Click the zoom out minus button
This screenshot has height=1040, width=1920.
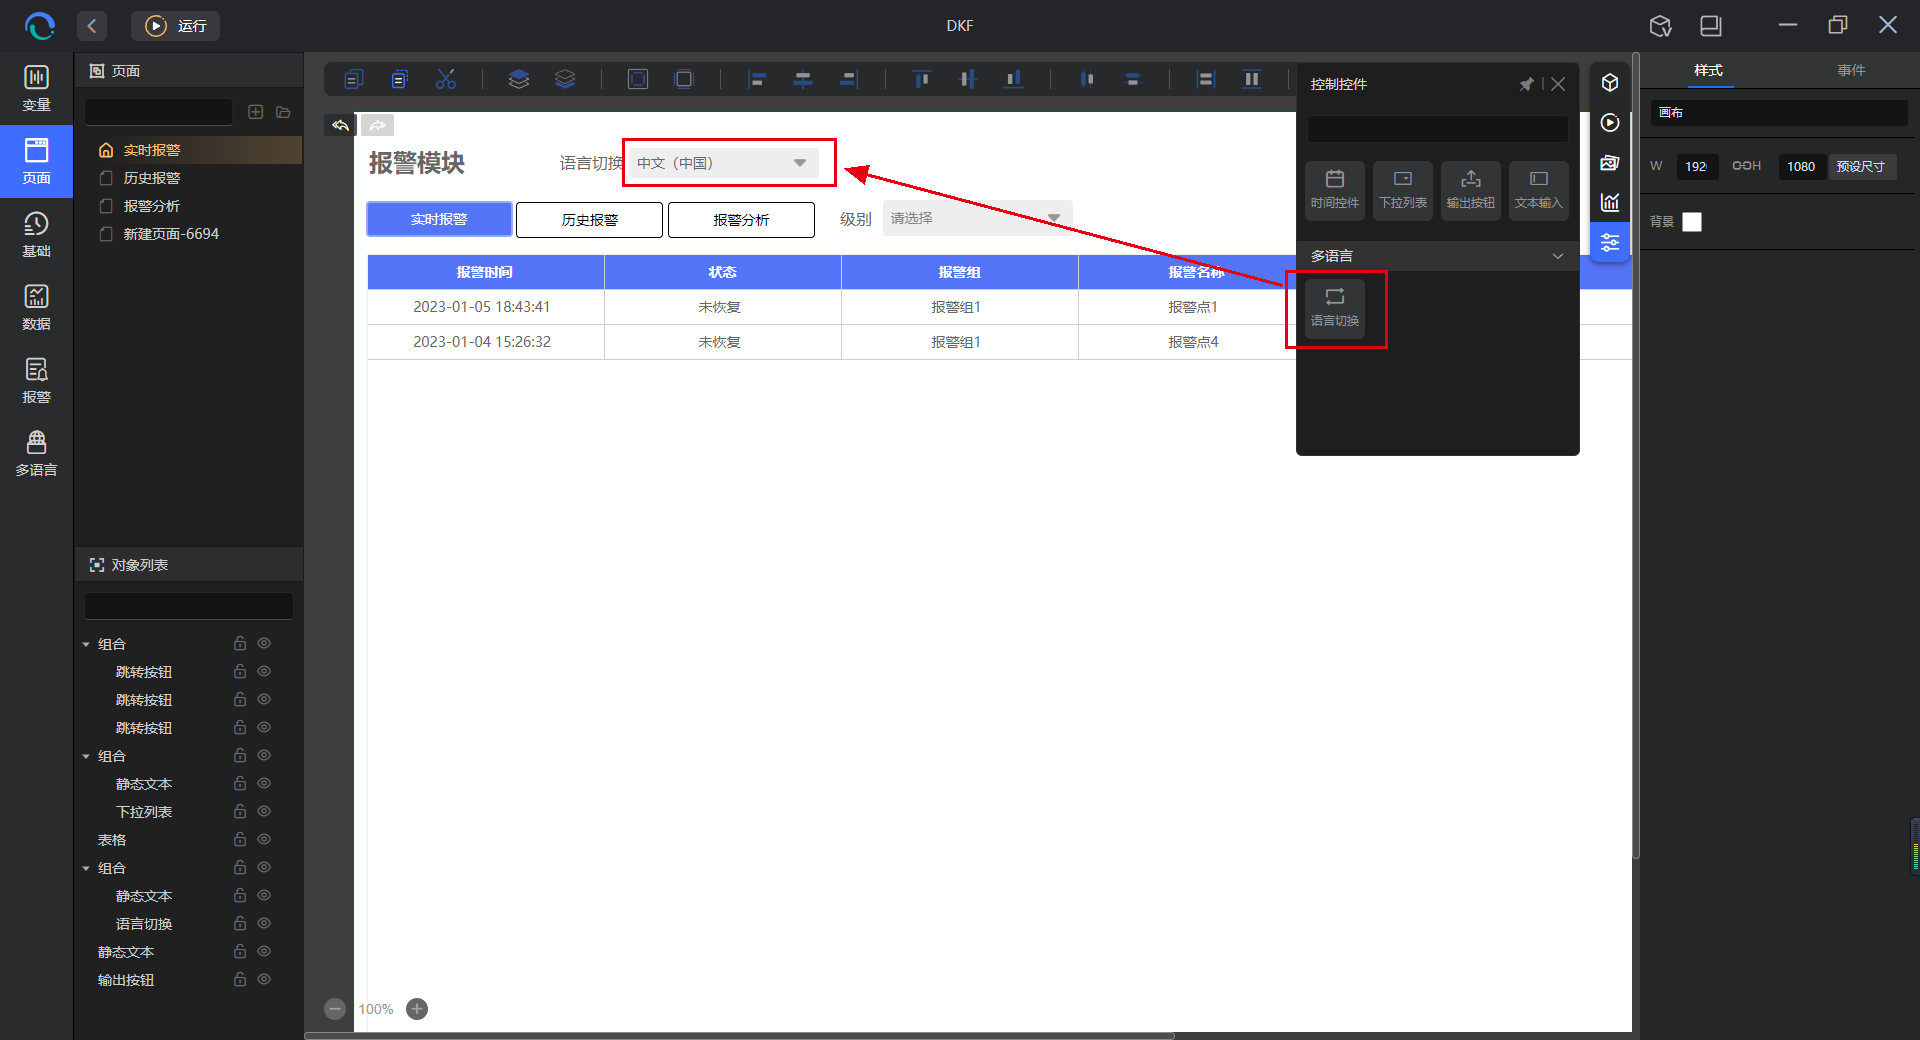tap(335, 1009)
